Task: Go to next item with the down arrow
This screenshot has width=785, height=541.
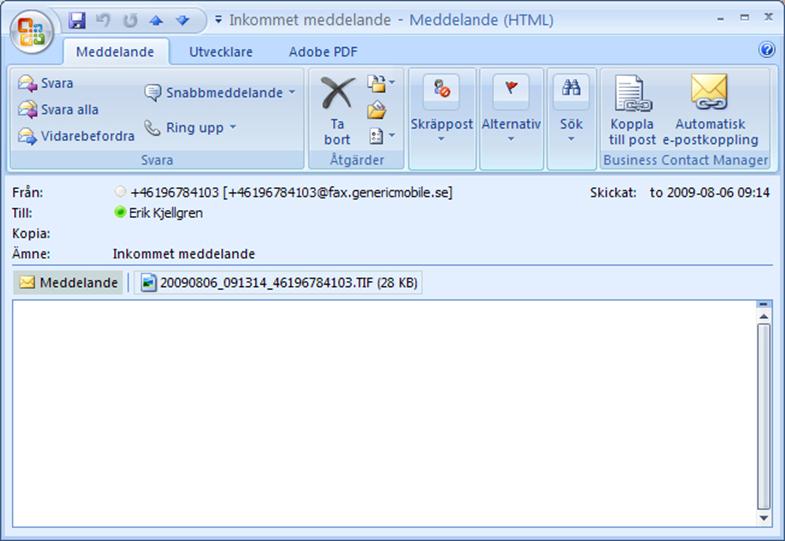Action: pyautogui.click(x=183, y=21)
